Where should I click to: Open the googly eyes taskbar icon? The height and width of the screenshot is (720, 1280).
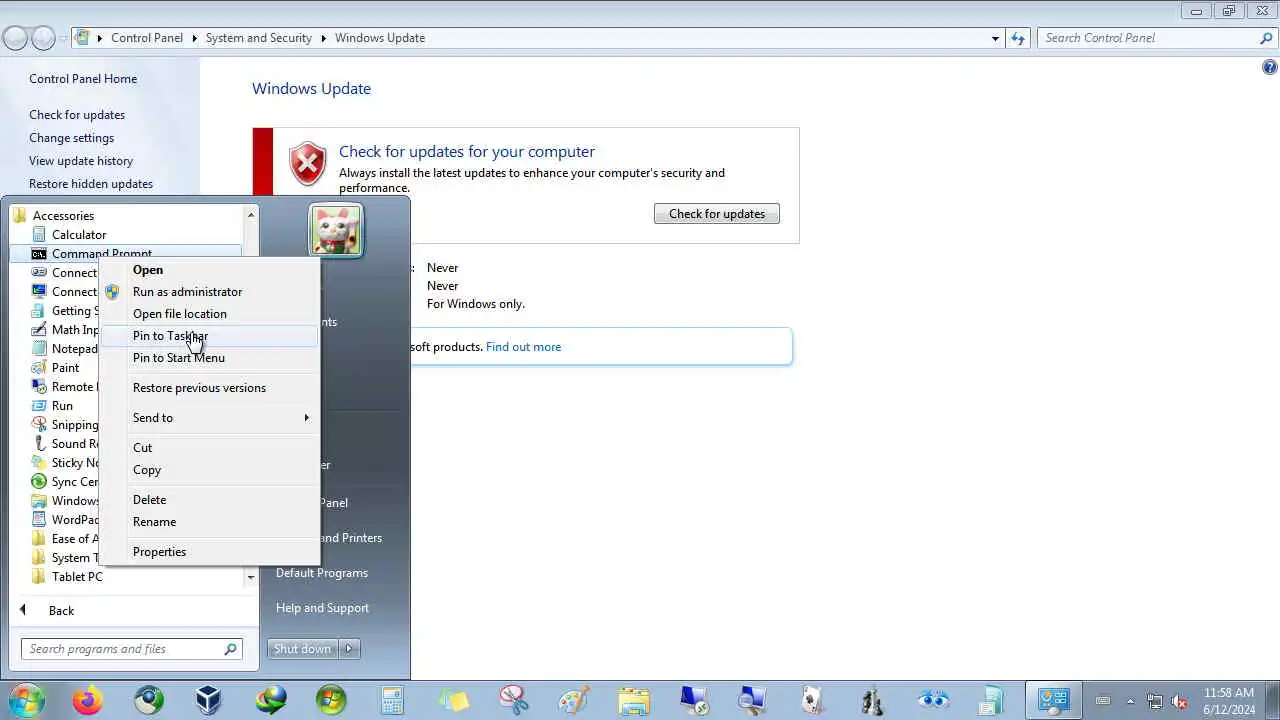tap(933, 701)
